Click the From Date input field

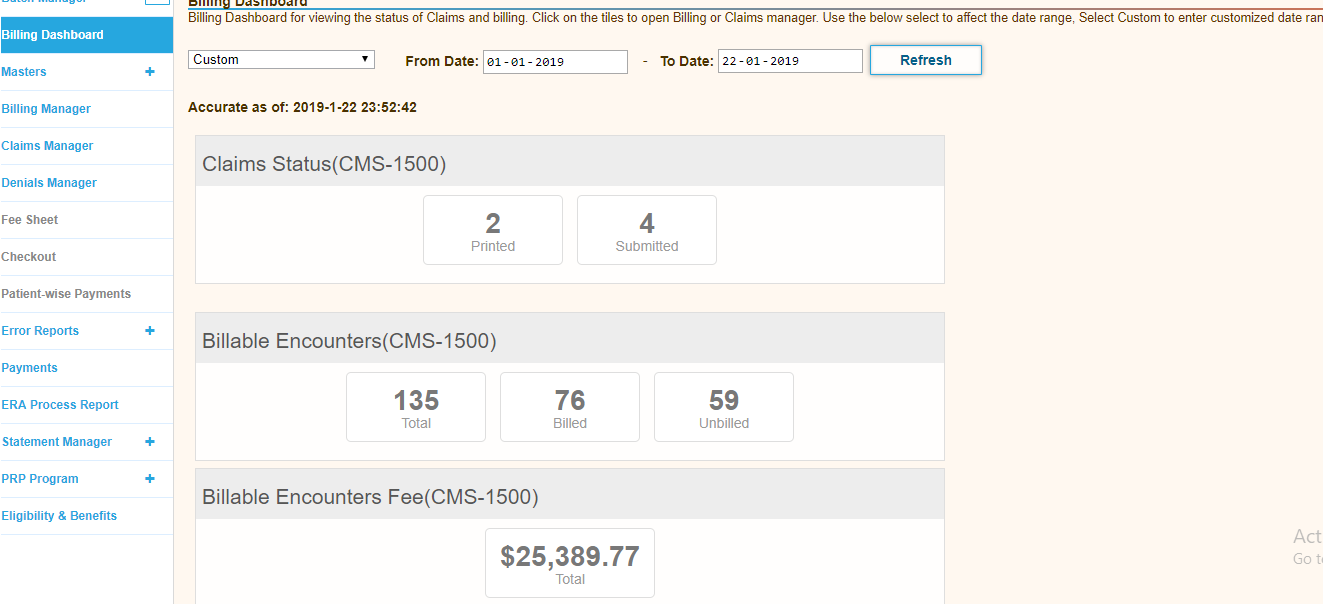pyautogui.click(x=555, y=62)
